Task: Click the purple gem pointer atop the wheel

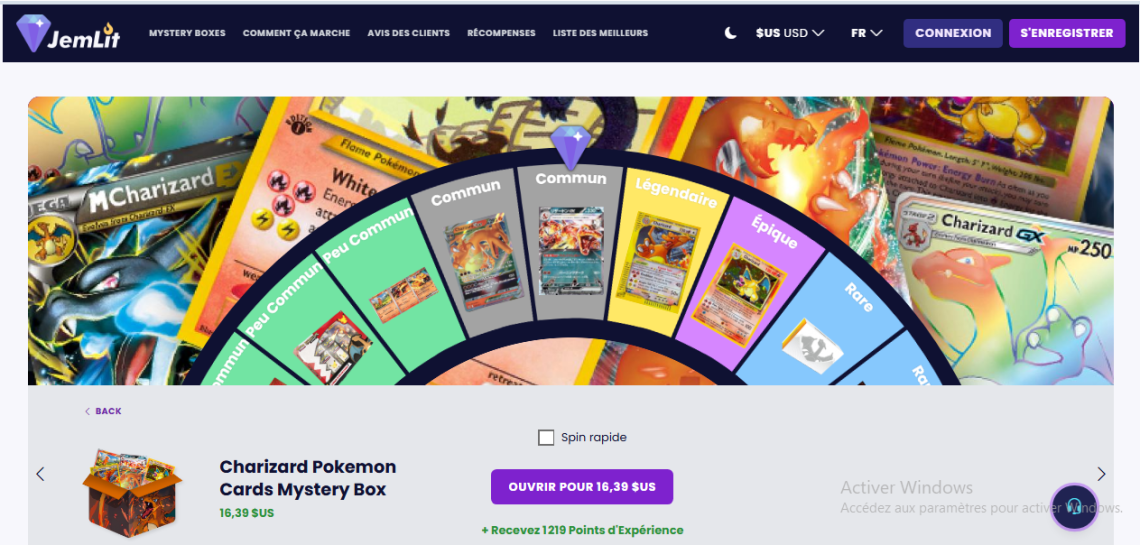Action: (x=571, y=147)
